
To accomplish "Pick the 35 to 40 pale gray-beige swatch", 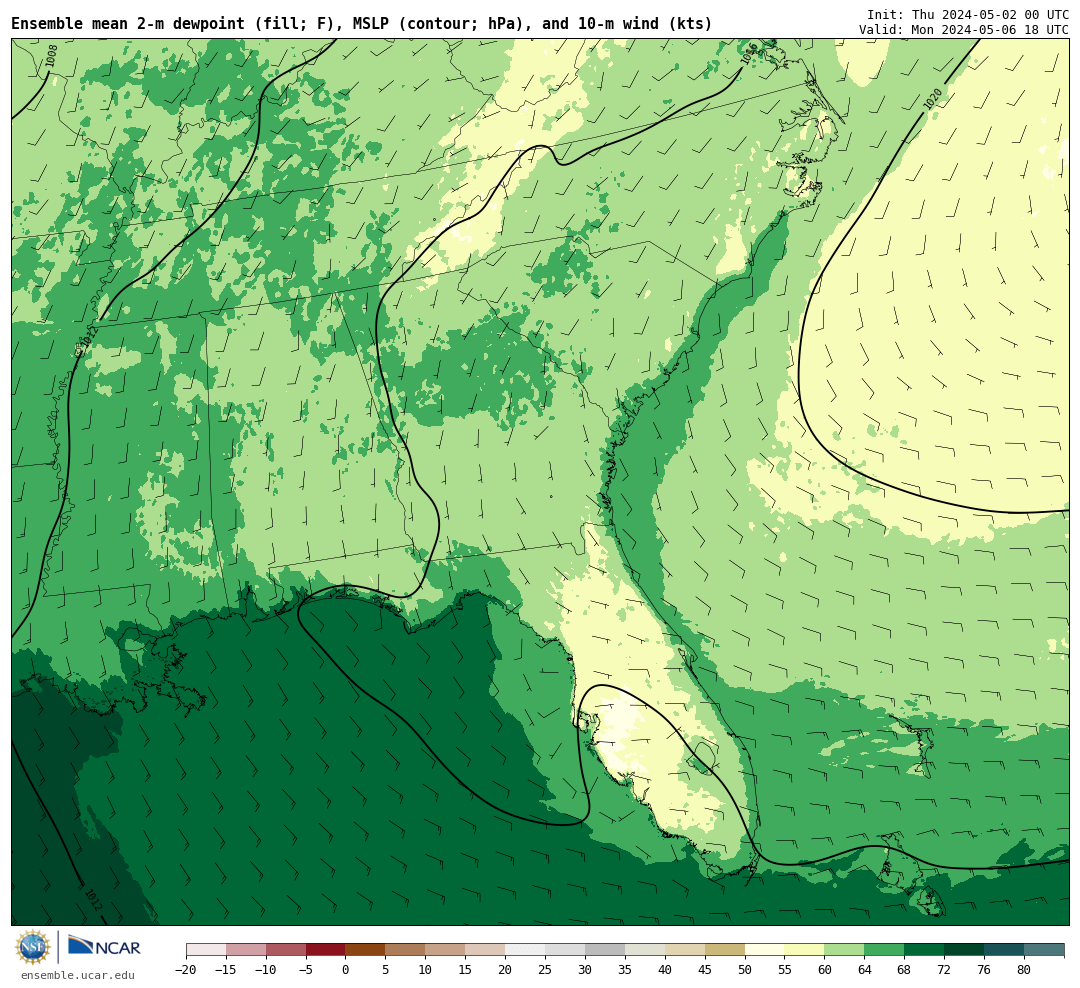I will 645,950.
